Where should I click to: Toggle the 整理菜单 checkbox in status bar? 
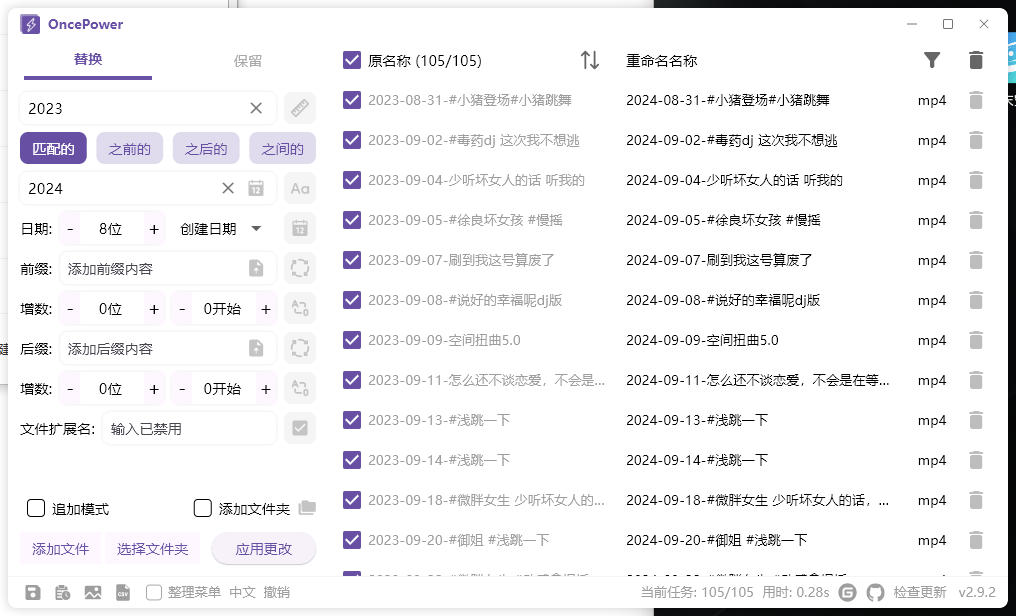(x=155, y=592)
